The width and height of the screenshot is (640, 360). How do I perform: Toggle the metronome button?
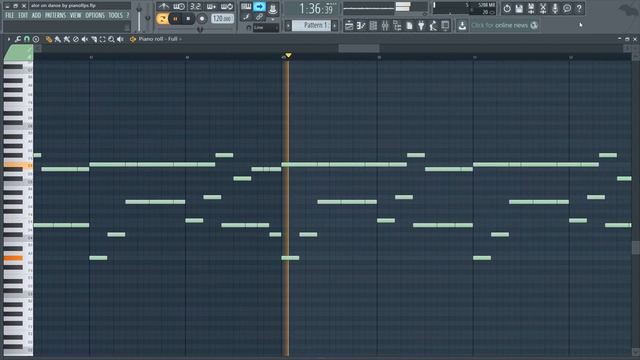[163, 7]
